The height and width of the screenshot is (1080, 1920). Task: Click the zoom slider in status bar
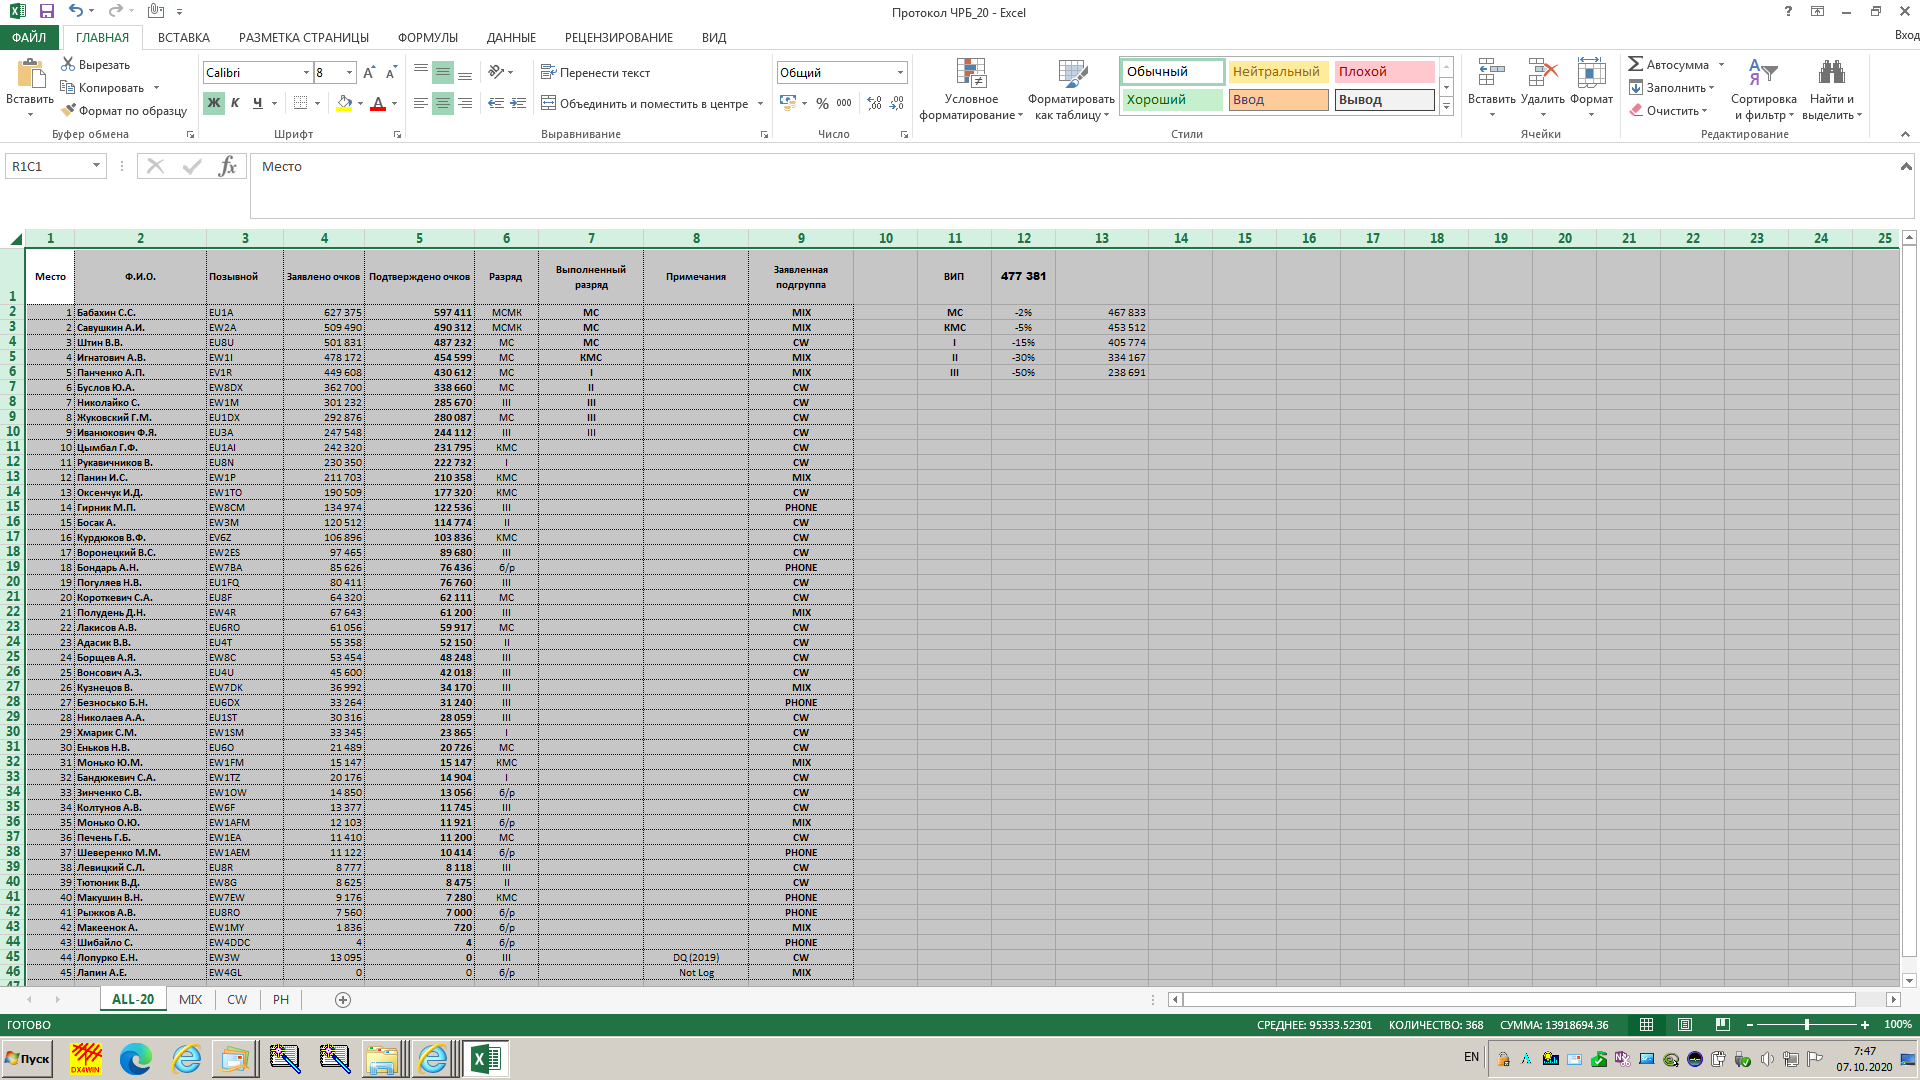coord(1806,1025)
